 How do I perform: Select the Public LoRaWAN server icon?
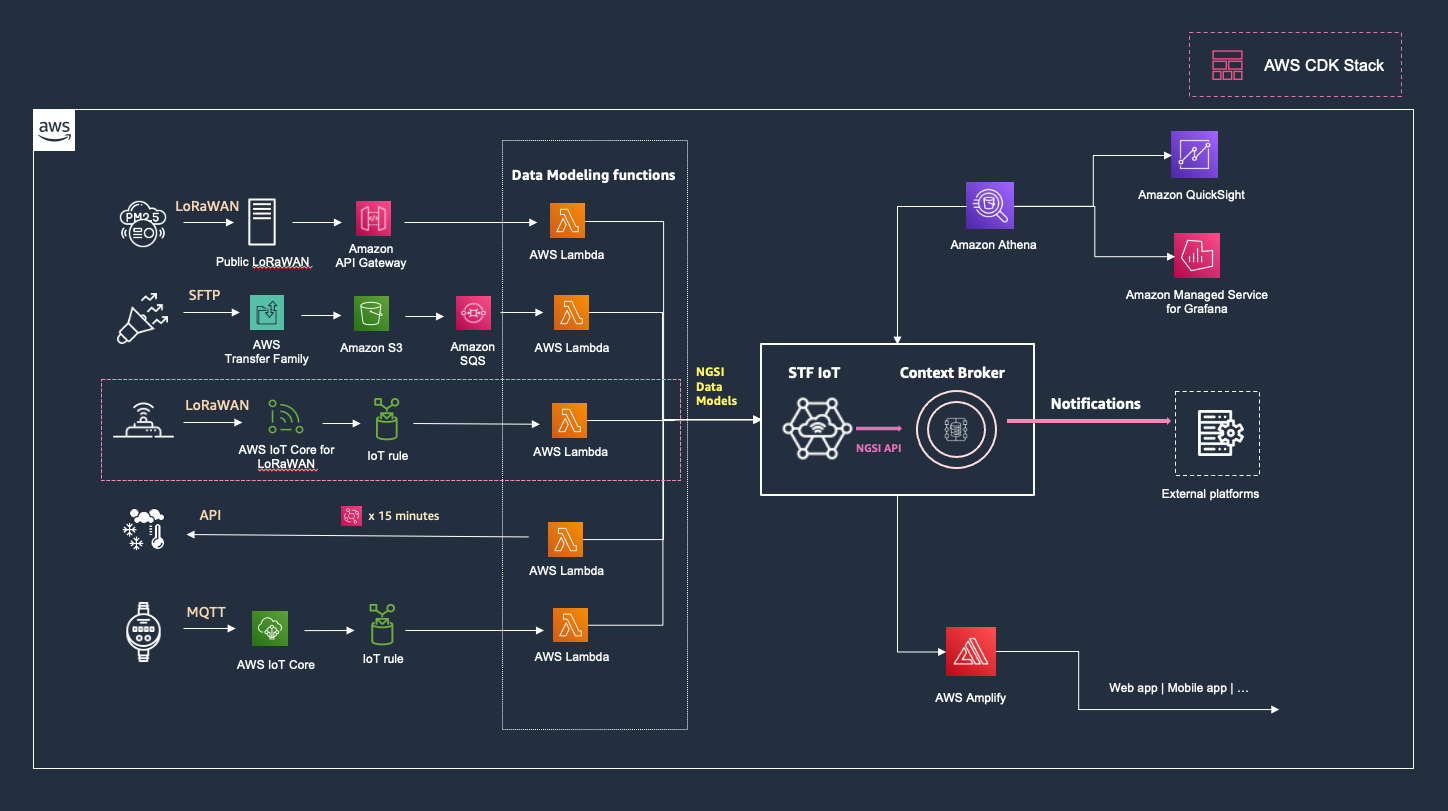pyautogui.click(x=263, y=221)
